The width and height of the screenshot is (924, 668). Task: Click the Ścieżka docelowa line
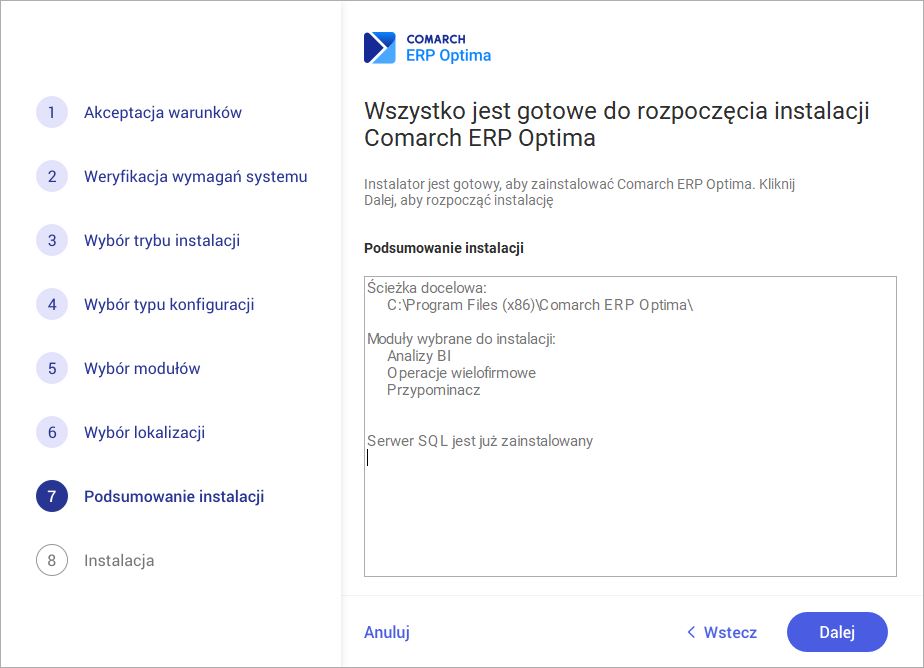click(427, 288)
